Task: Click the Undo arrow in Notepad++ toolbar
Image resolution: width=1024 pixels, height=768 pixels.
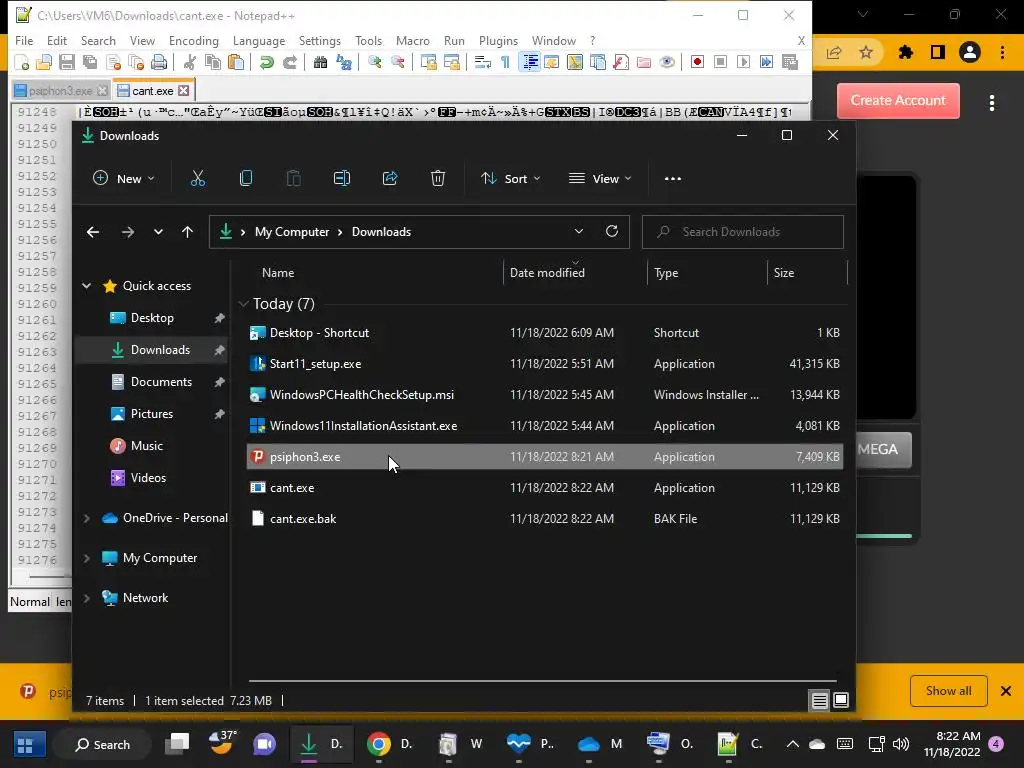Action: click(x=266, y=62)
